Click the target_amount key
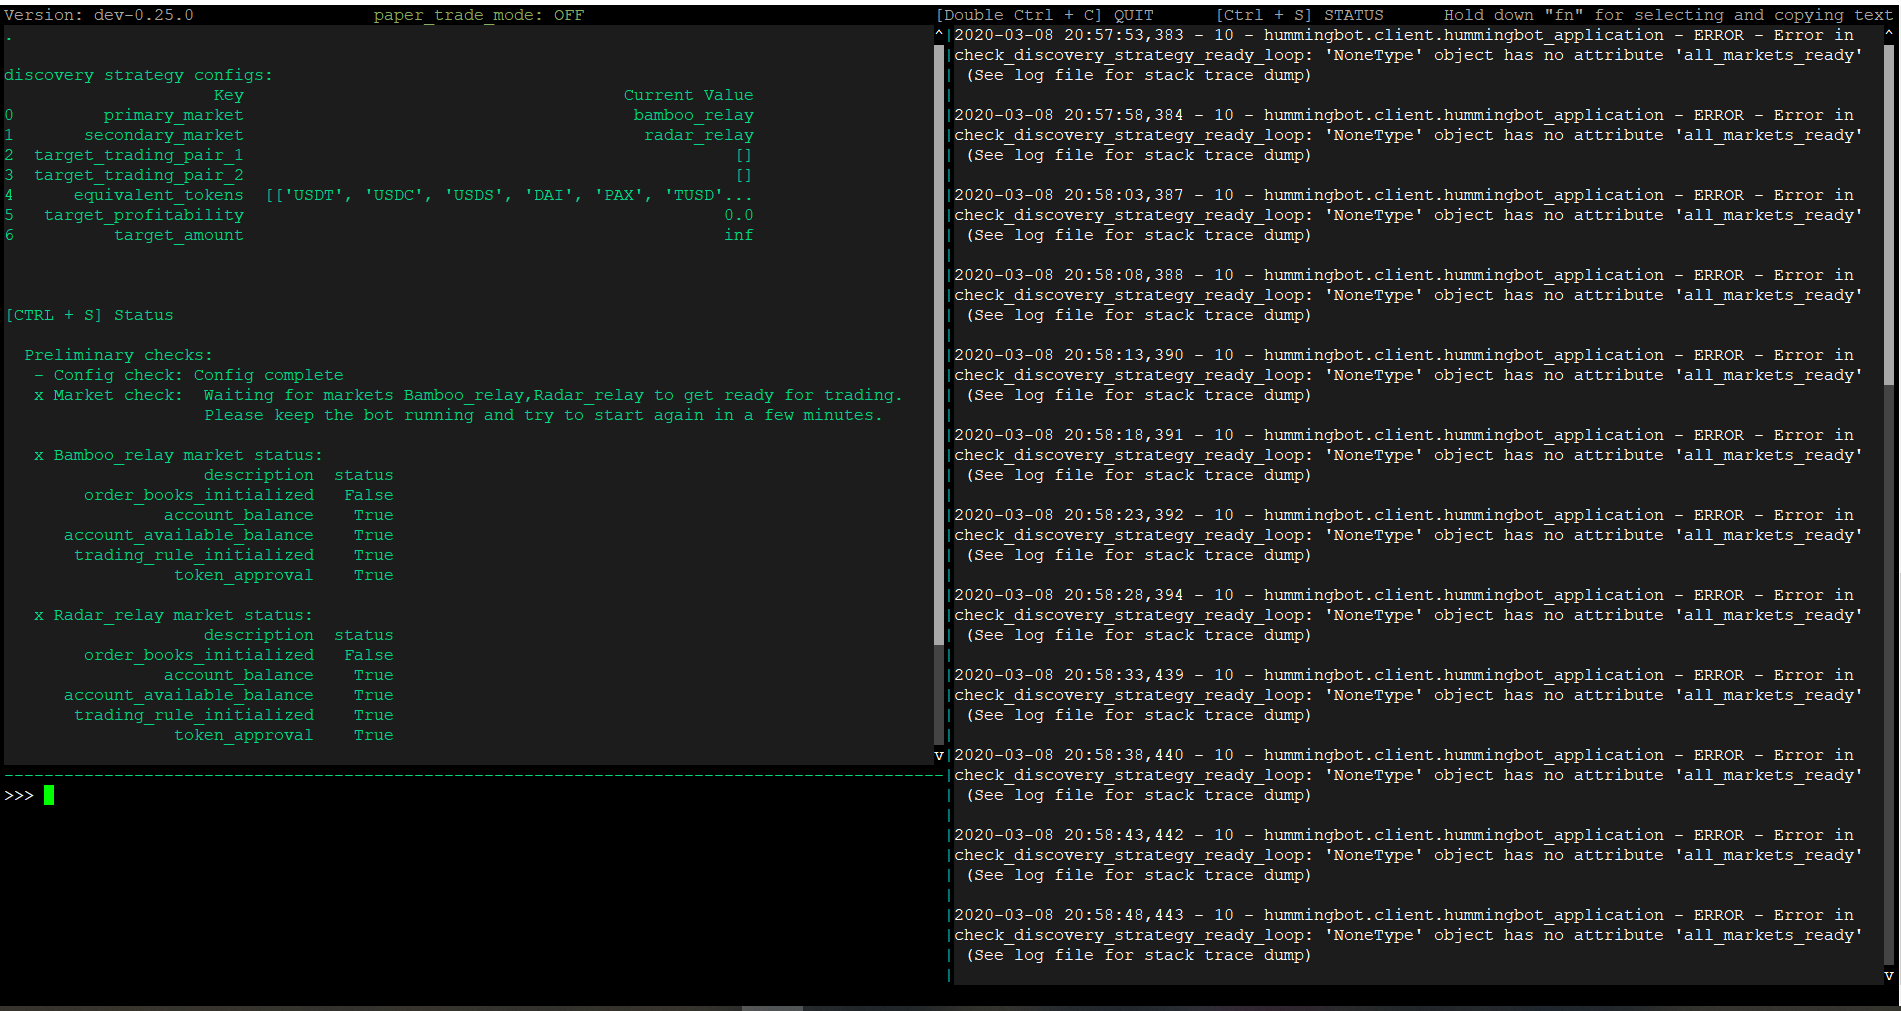Viewport: 1901px width, 1011px height. coord(178,235)
